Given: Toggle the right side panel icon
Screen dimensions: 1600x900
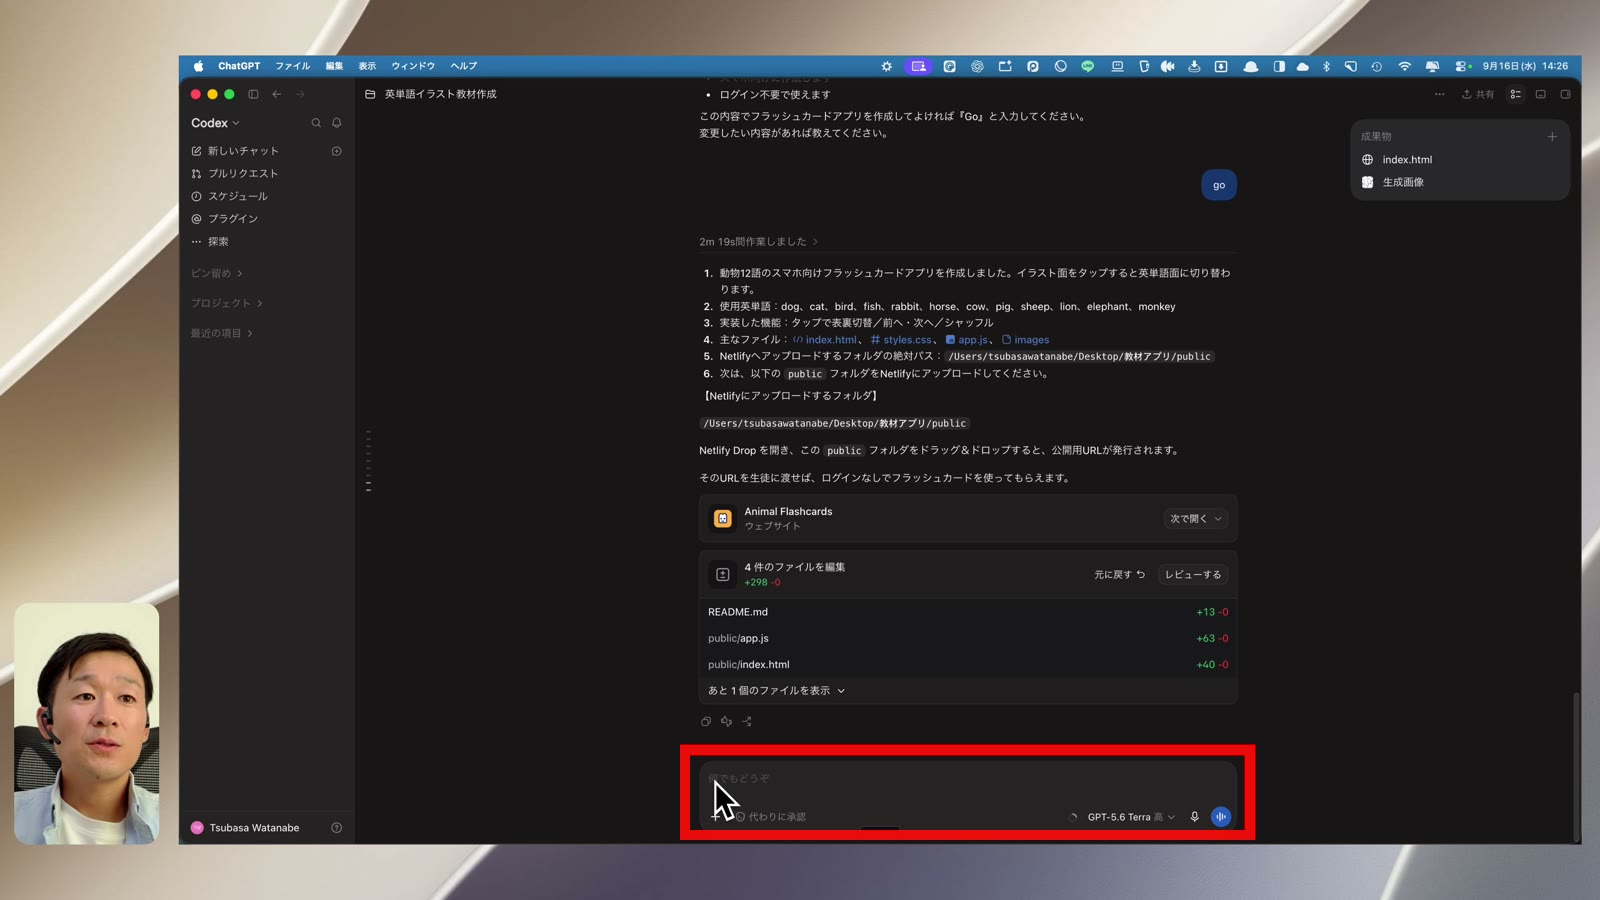Looking at the screenshot, I should (1566, 94).
